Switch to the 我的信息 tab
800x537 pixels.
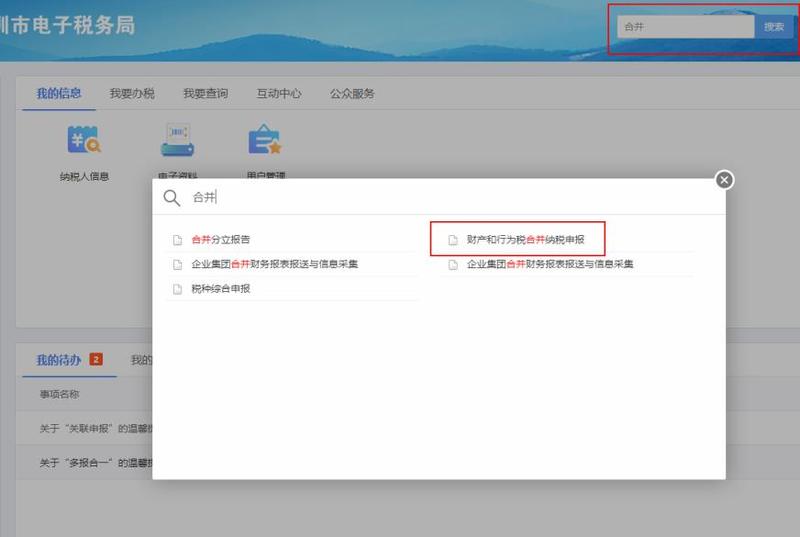point(59,94)
